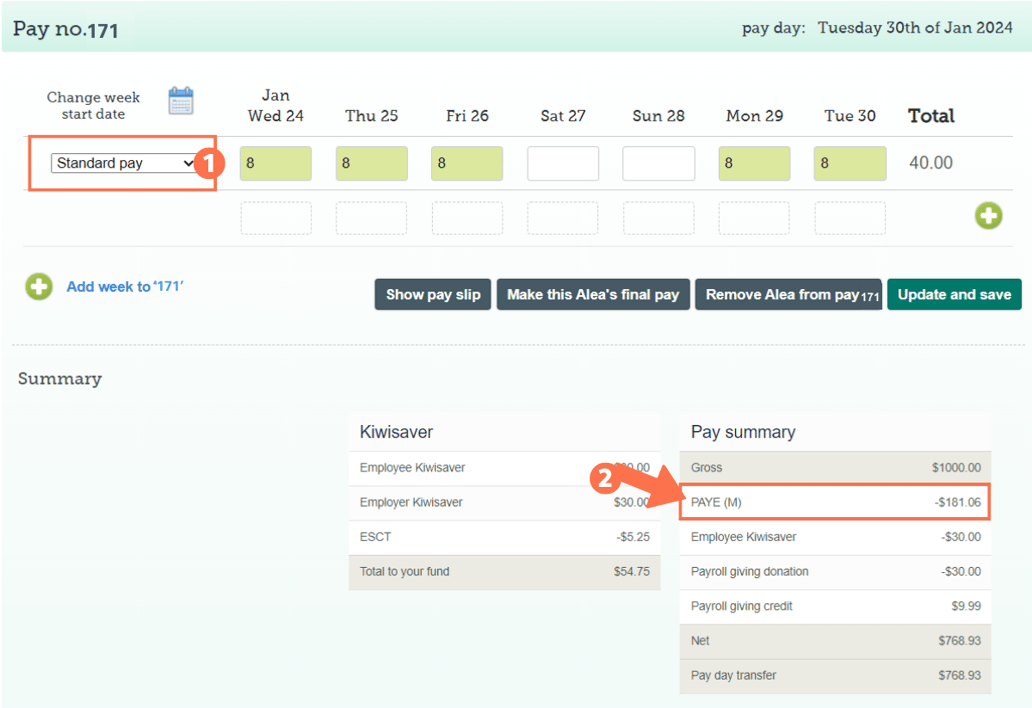Viewport: 1032px width, 708px height.
Task: Click the Thu 25 hours input
Action: [371, 163]
